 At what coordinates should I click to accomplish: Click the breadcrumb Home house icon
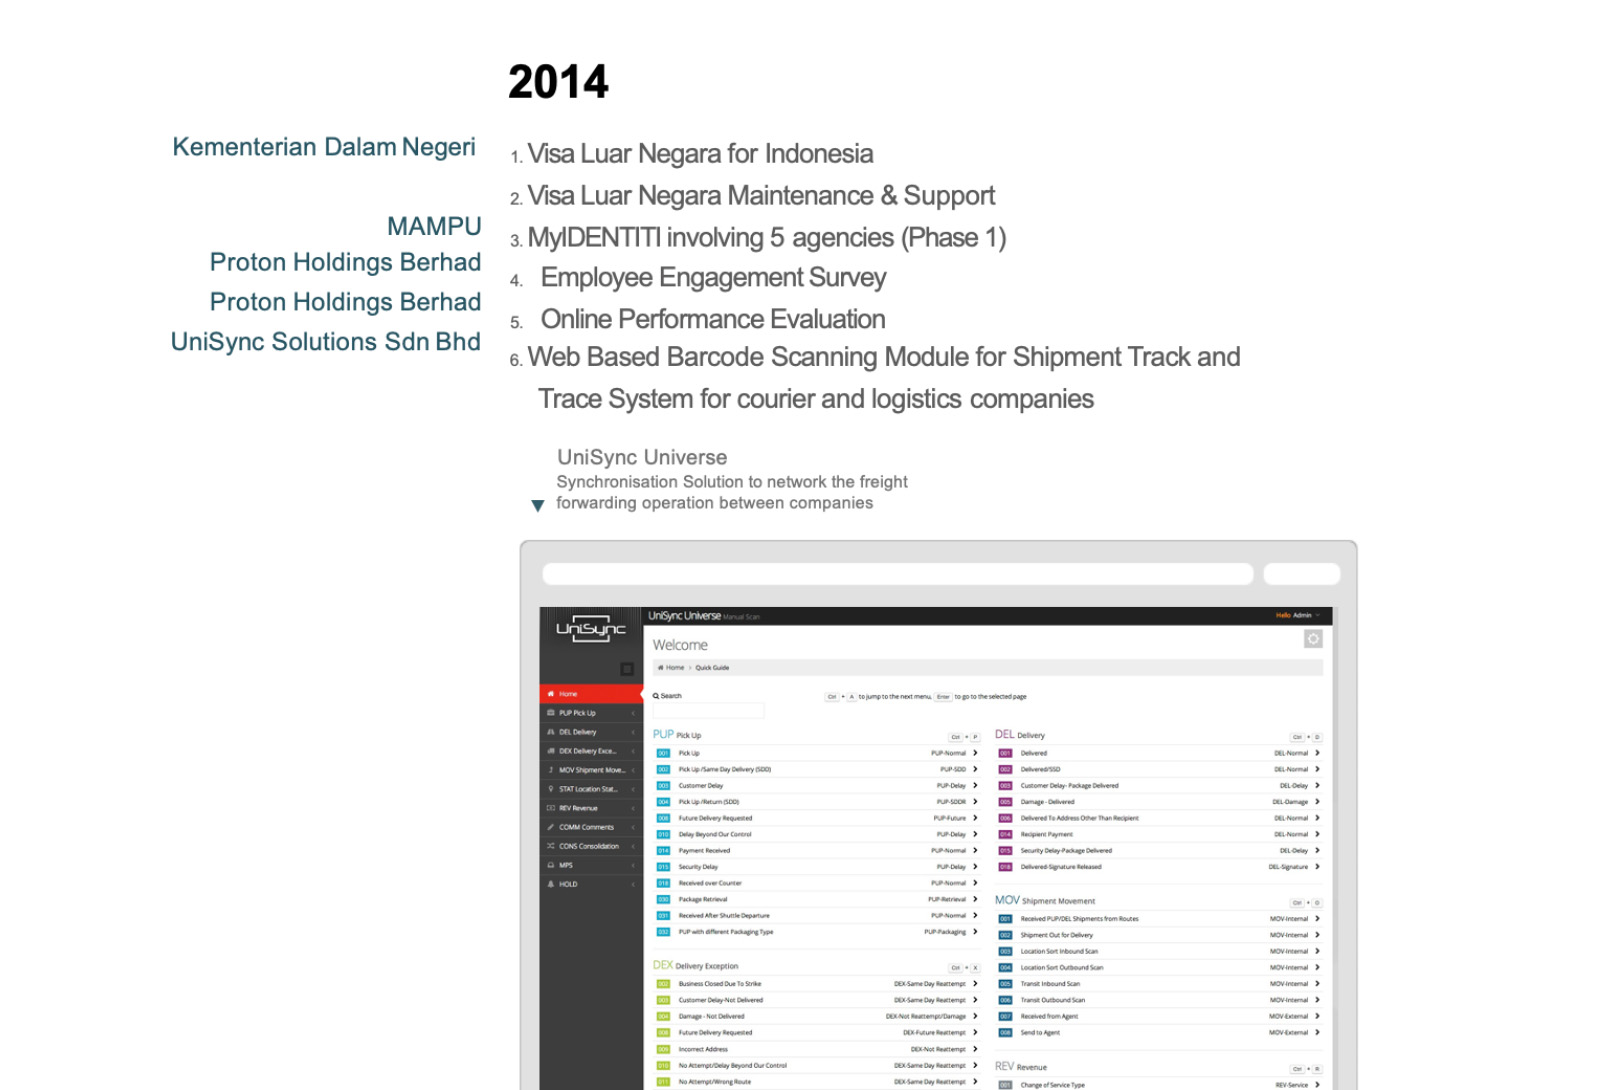click(661, 668)
